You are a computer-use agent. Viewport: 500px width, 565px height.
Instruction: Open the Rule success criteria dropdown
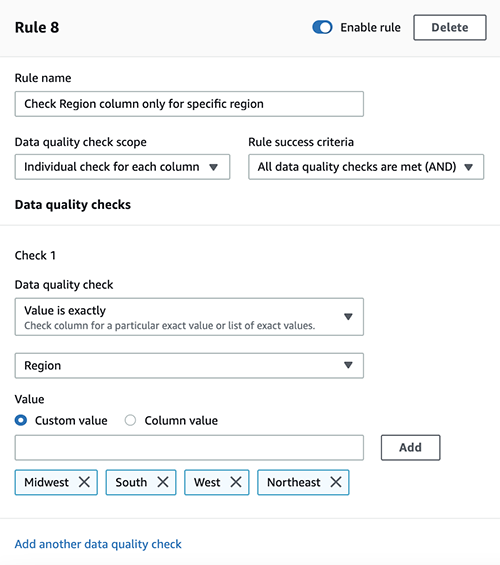pyautogui.click(x=366, y=167)
